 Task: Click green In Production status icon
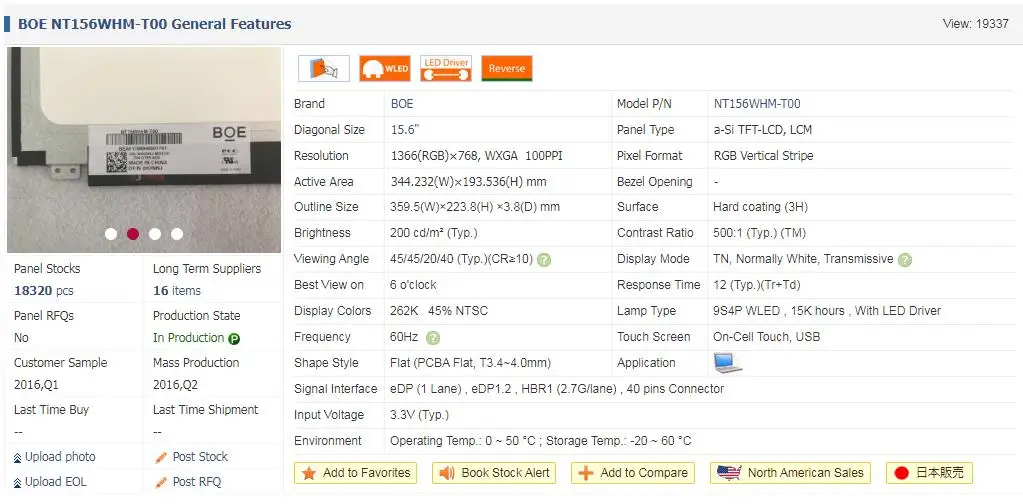click(x=234, y=338)
